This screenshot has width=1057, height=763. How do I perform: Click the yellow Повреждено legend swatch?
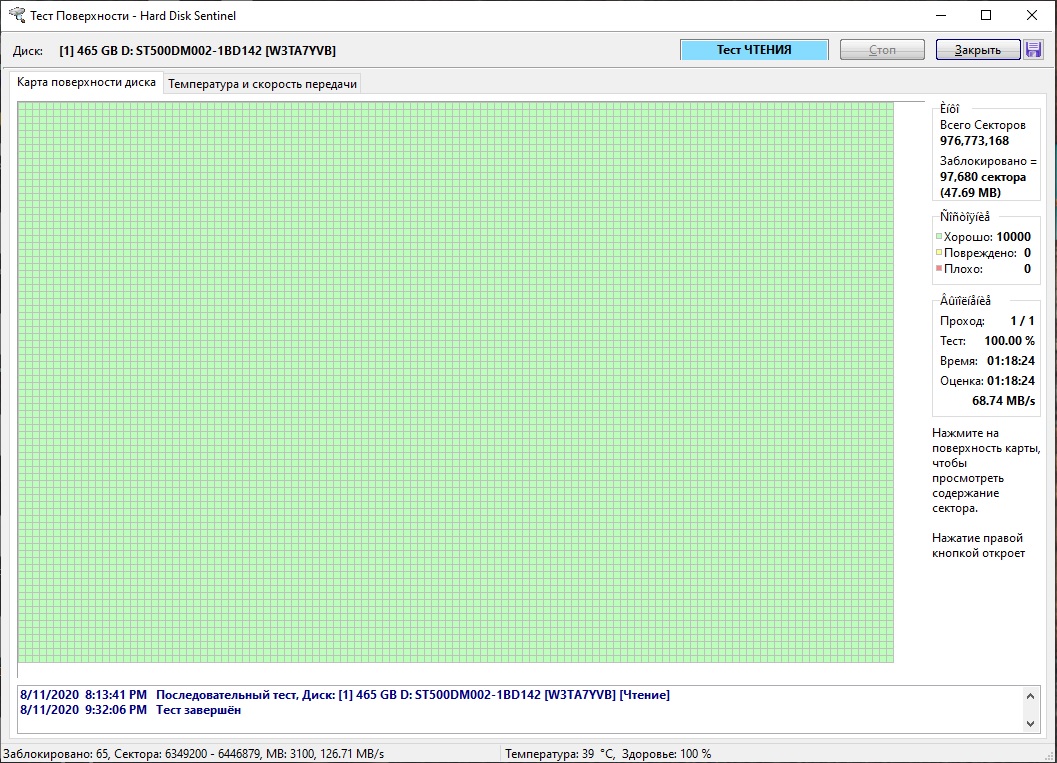pos(938,253)
